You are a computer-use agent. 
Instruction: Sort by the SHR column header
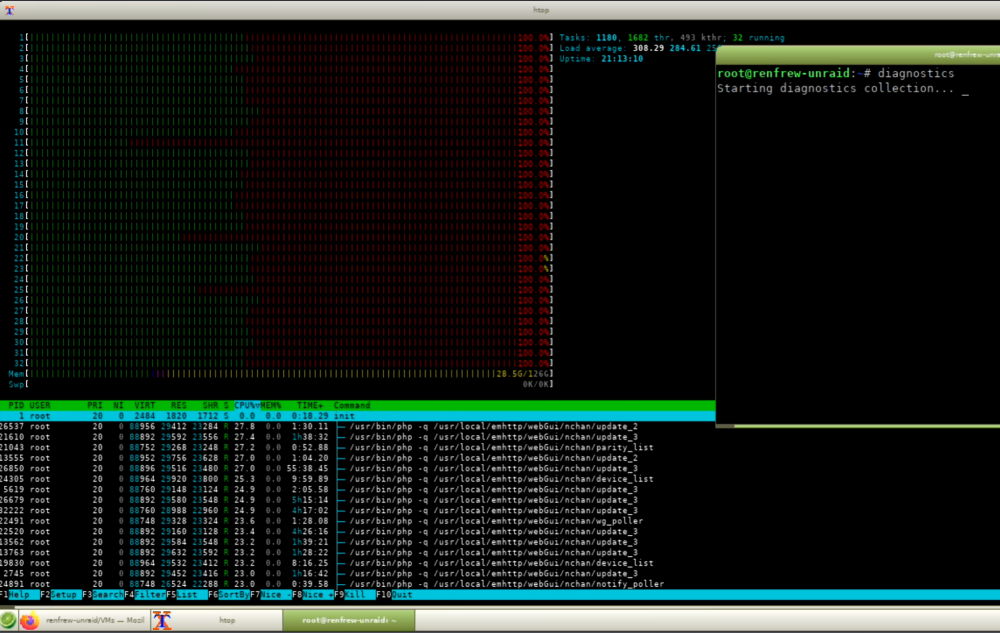point(210,405)
